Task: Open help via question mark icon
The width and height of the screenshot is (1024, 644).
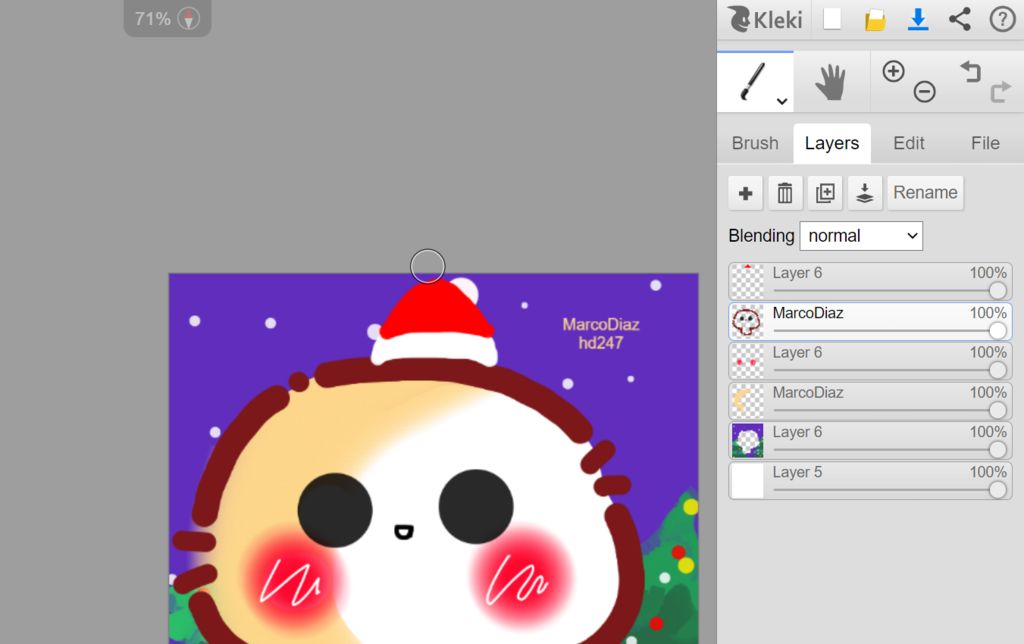Action: click(1002, 19)
